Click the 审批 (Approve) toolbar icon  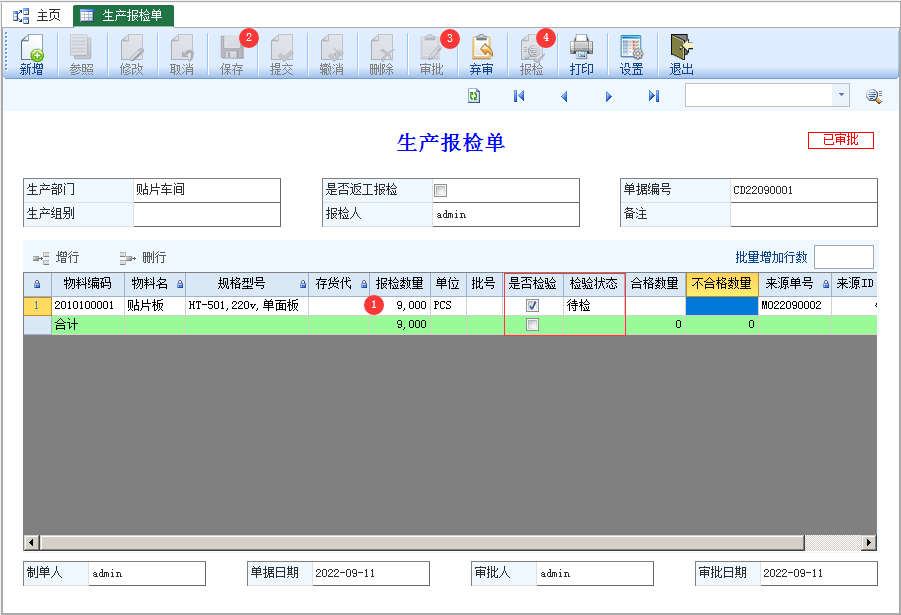tap(432, 55)
